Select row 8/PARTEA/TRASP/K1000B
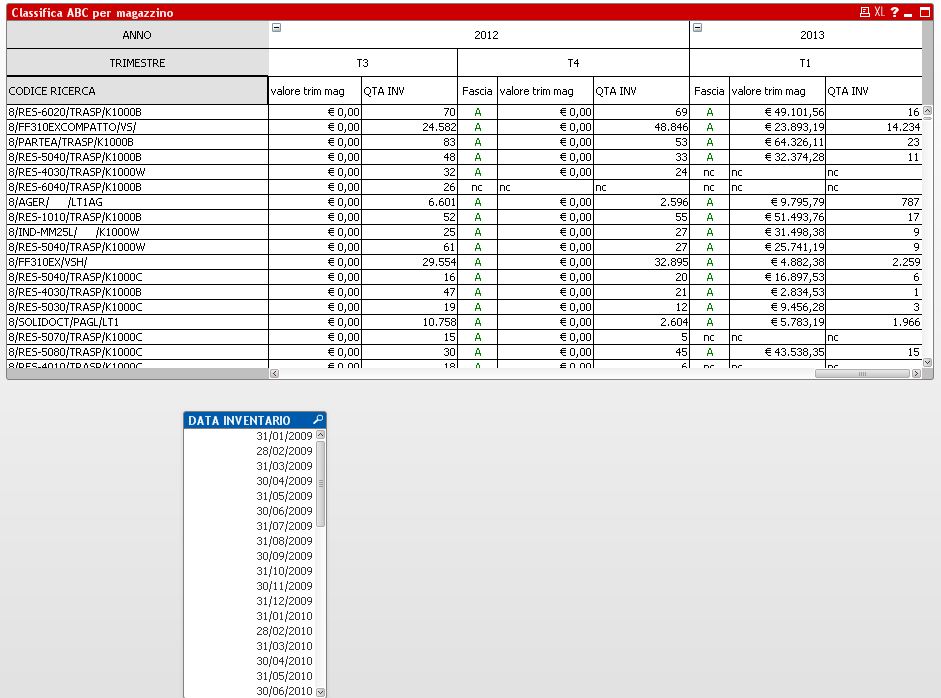Viewport: 941px width, 698px height. [137, 142]
